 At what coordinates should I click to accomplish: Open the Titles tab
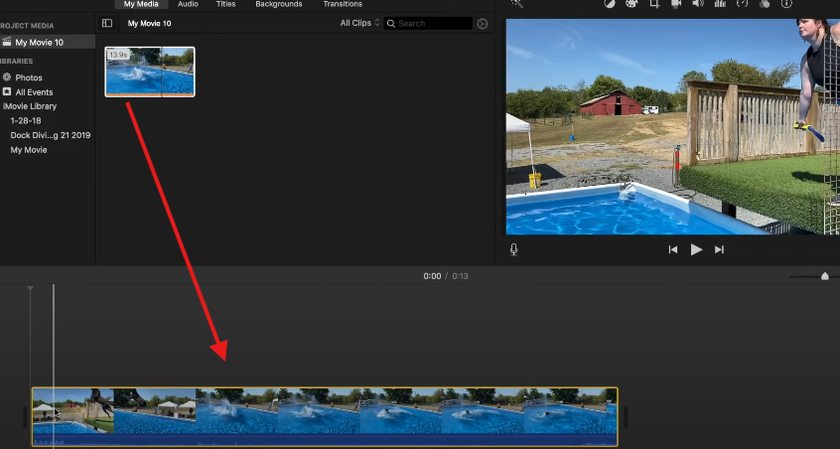tap(226, 4)
